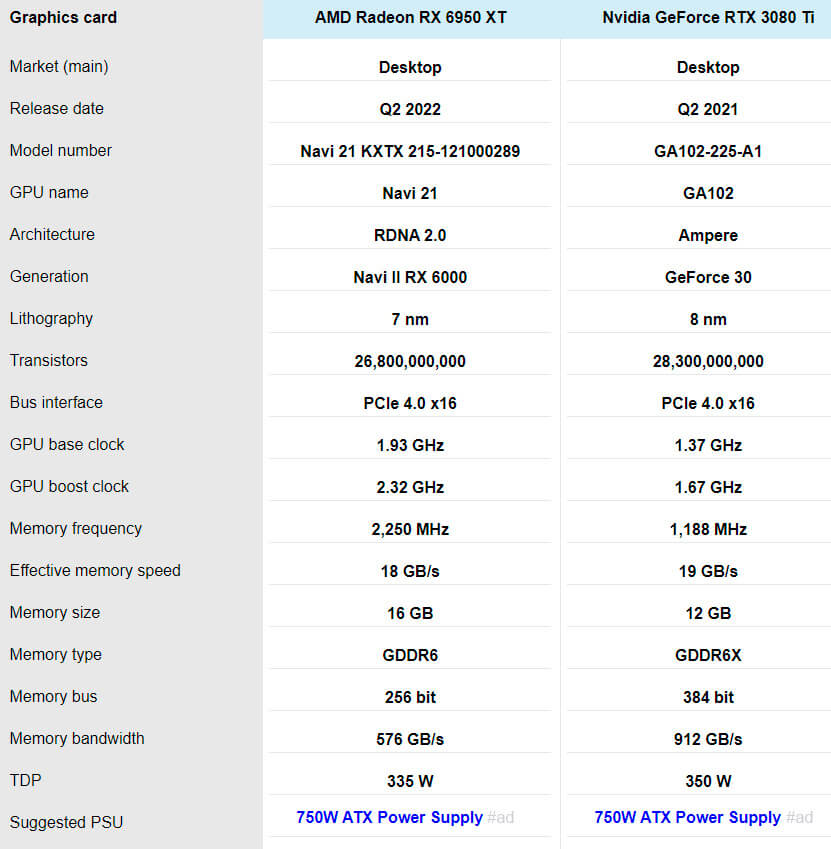Select the AMD Radeon RX 6950 XT header
This screenshot has width=831, height=849.
point(411,17)
